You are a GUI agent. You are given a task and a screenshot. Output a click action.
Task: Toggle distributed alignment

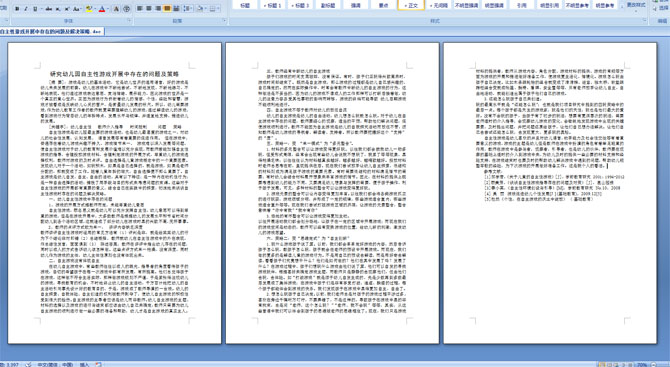pyautogui.click(x=176, y=9)
